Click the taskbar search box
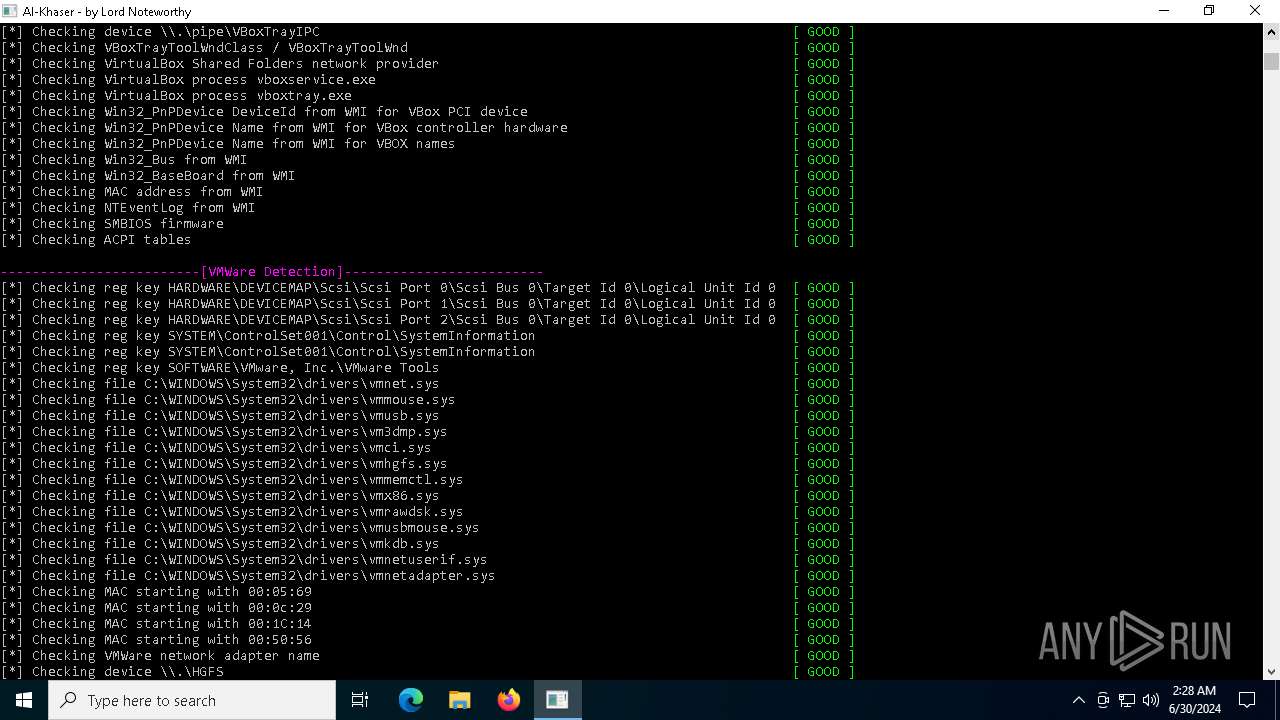 tap(192, 700)
